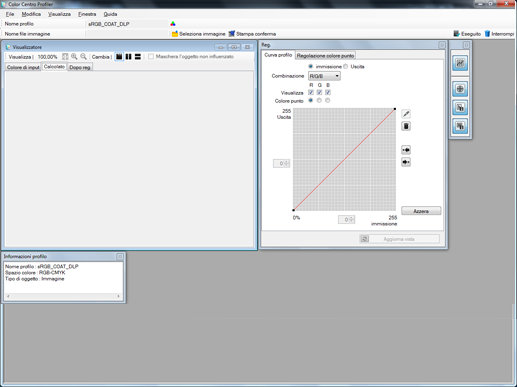Select the Uscita radio button
This screenshot has height=387, width=517.
tap(346, 66)
